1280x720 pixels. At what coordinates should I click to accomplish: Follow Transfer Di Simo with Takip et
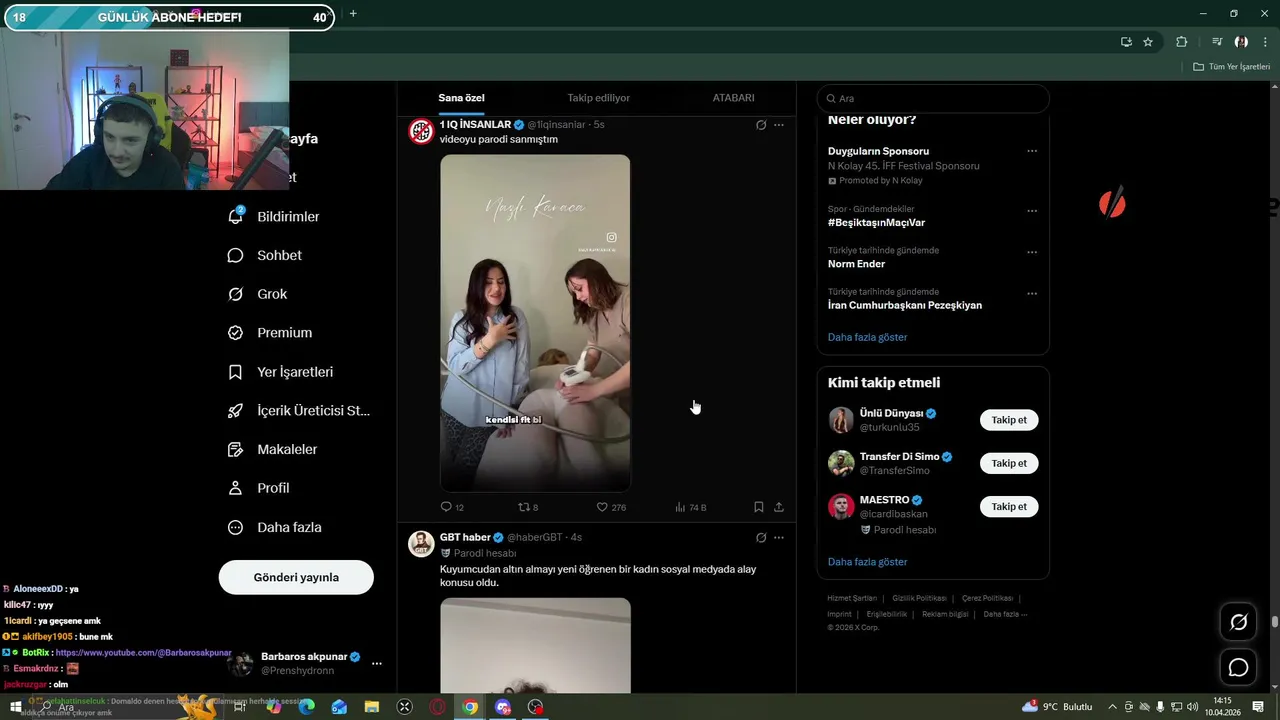pos(1009,463)
